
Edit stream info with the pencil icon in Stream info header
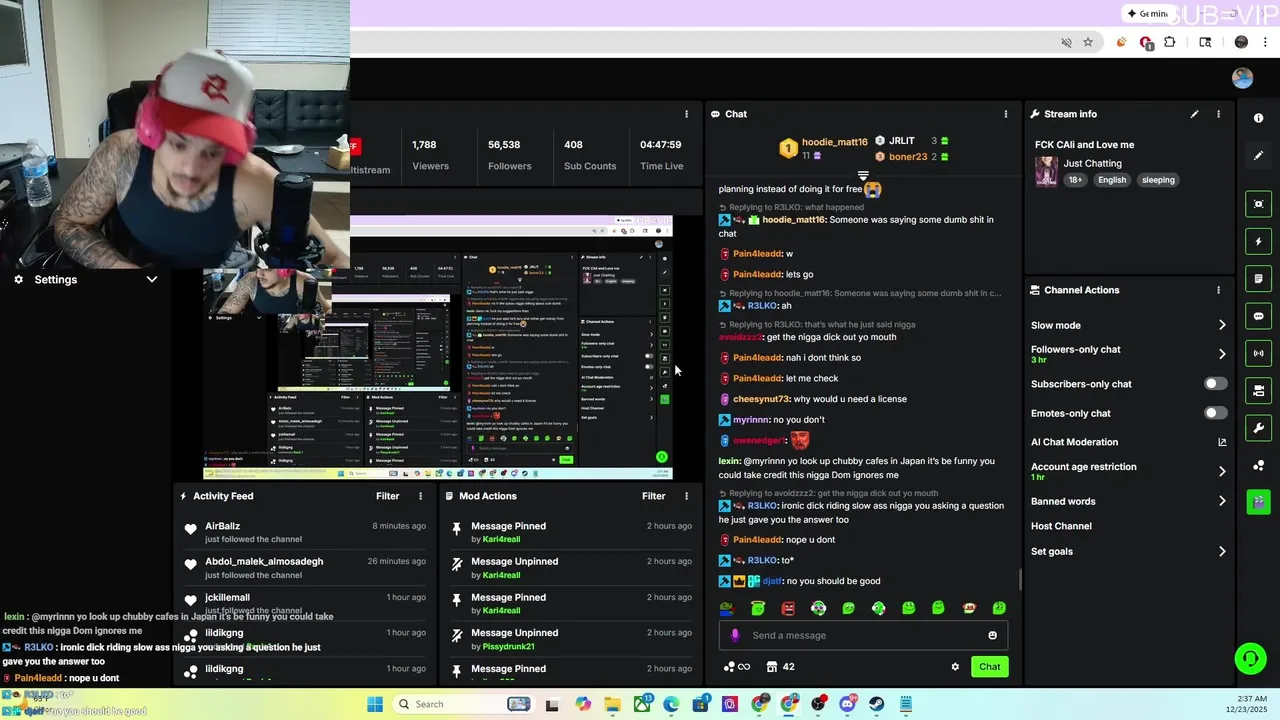coord(1194,114)
